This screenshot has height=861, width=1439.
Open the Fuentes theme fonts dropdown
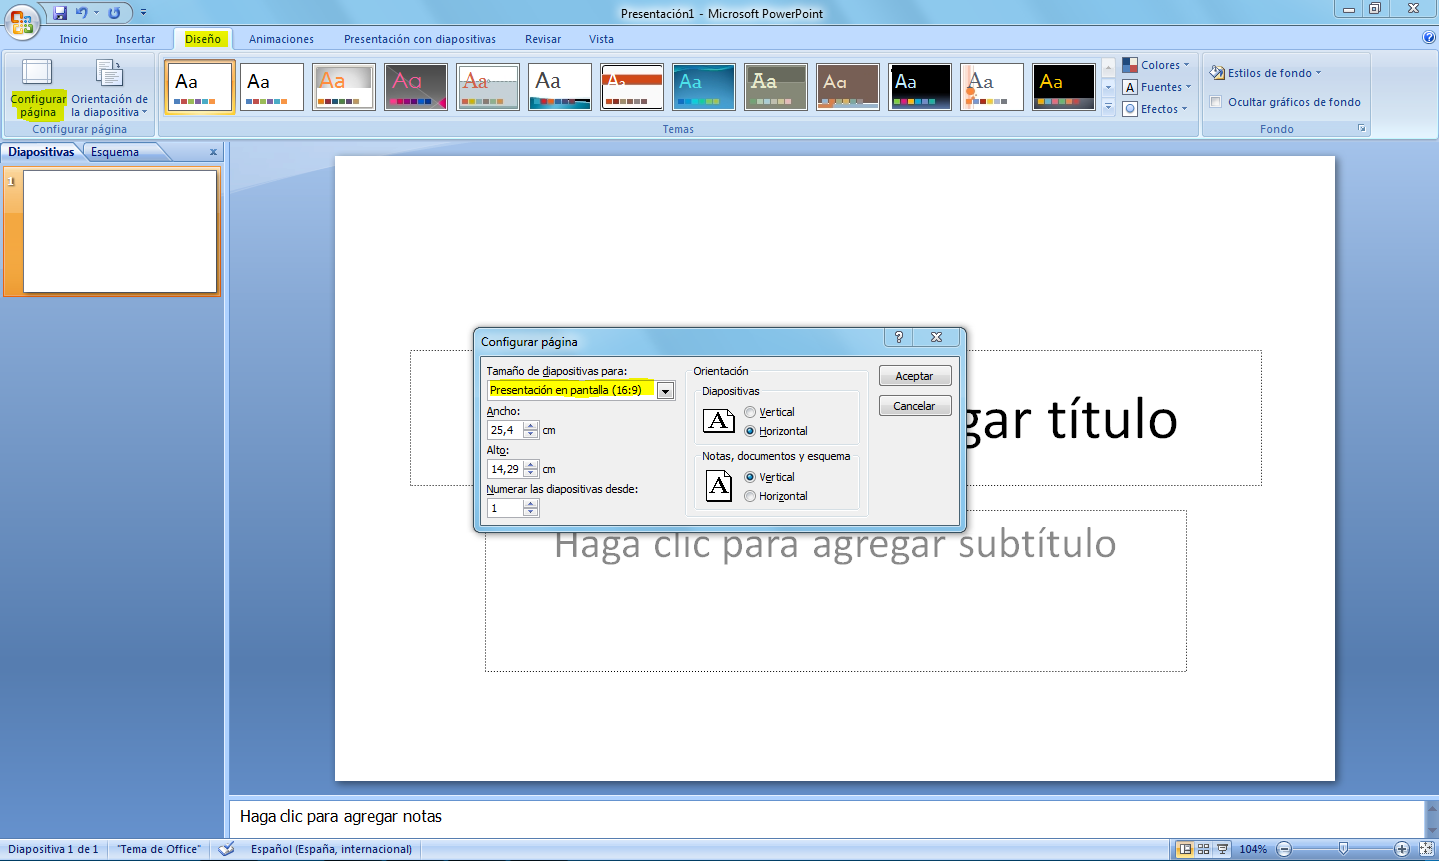(x=1157, y=87)
